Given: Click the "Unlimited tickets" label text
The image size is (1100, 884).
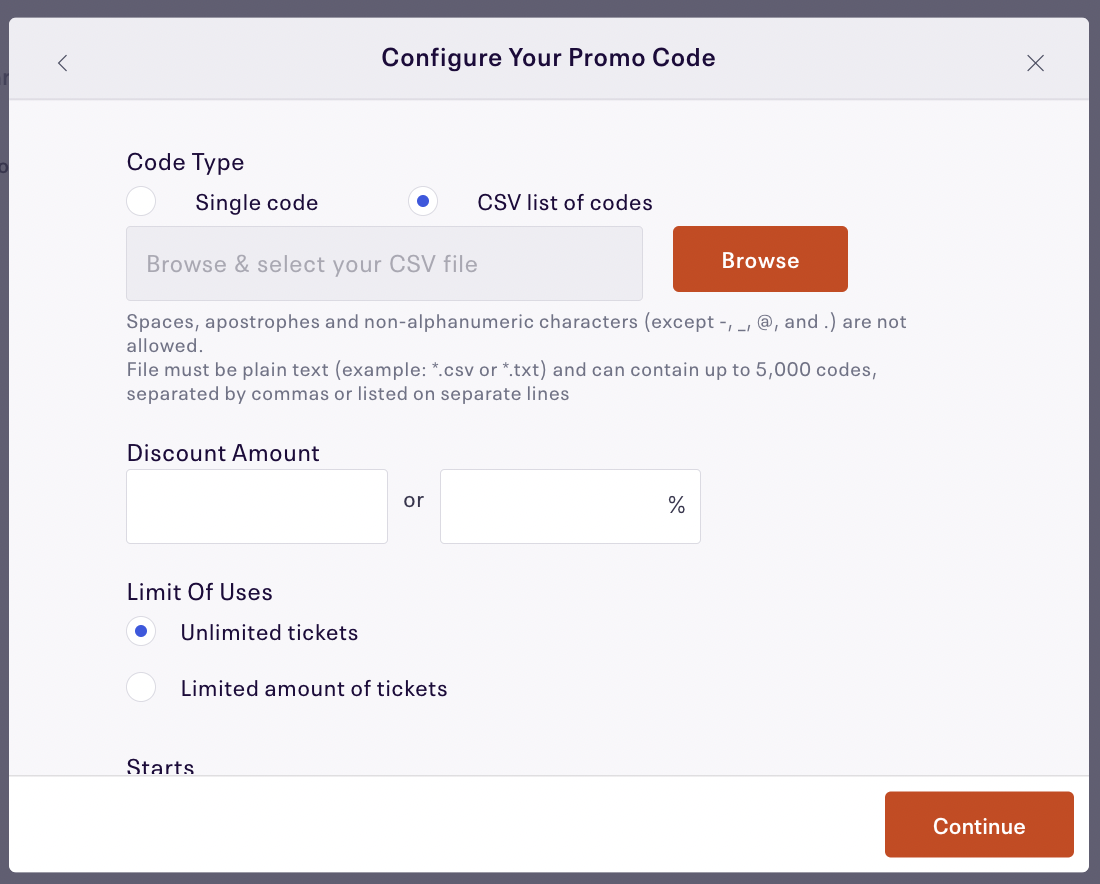Looking at the screenshot, I should tap(269, 633).
